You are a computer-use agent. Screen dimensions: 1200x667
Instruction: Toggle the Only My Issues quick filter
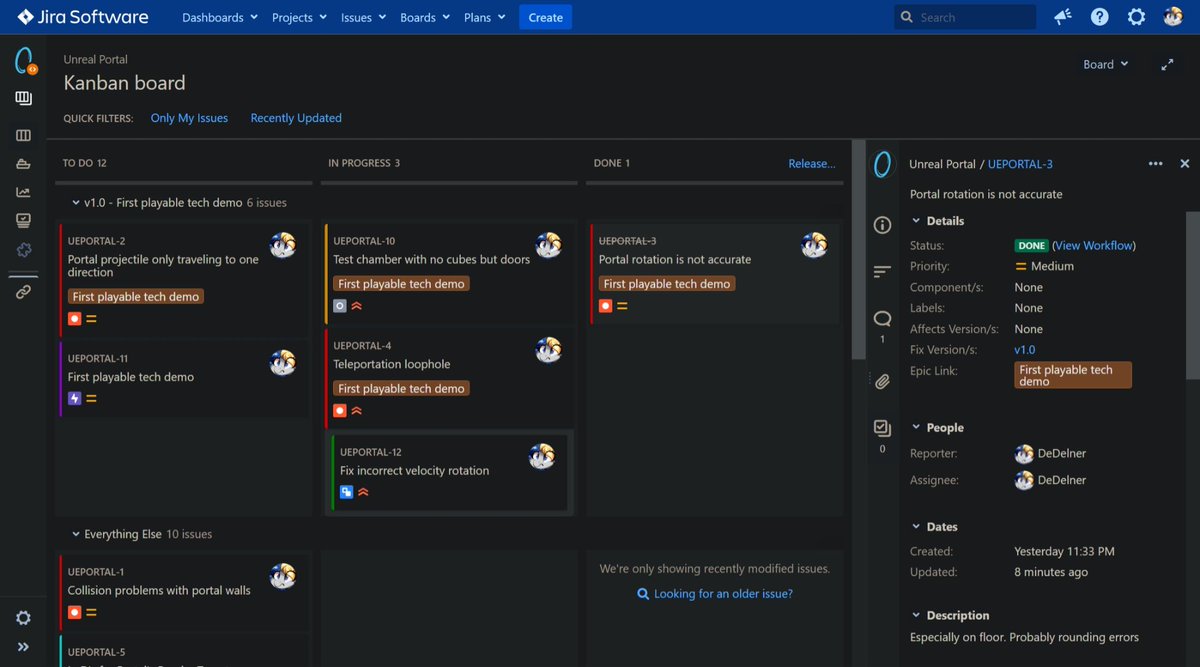[x=189, y=118]
